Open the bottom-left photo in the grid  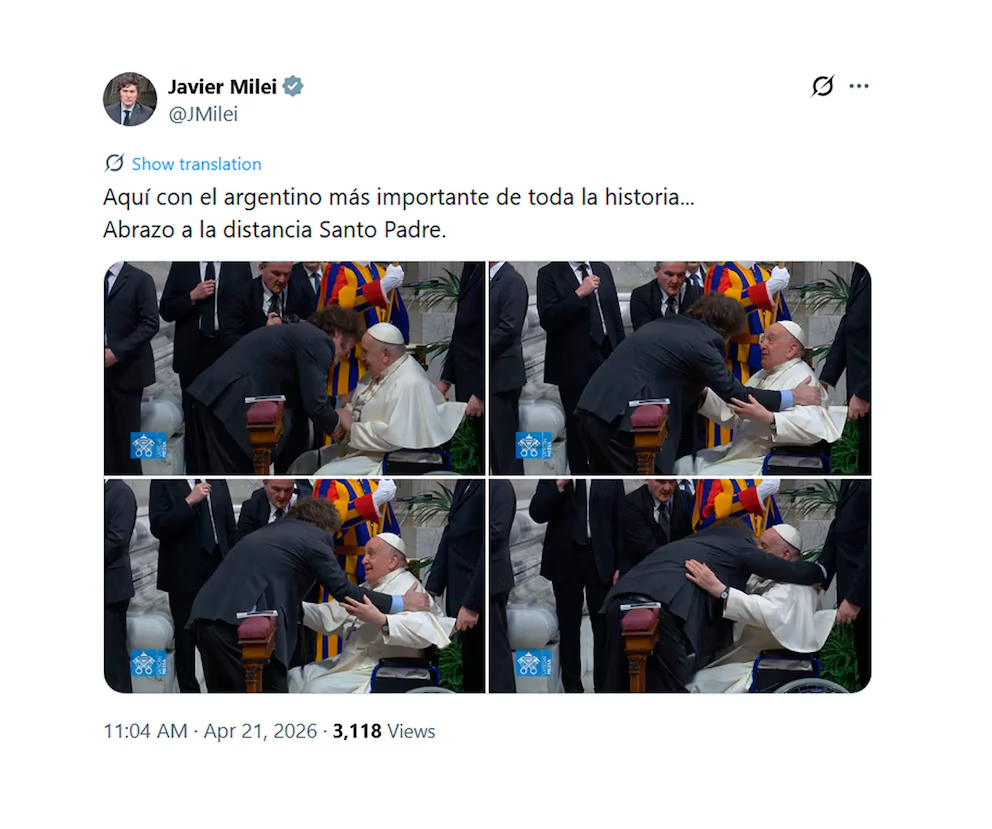coord(294,586)
